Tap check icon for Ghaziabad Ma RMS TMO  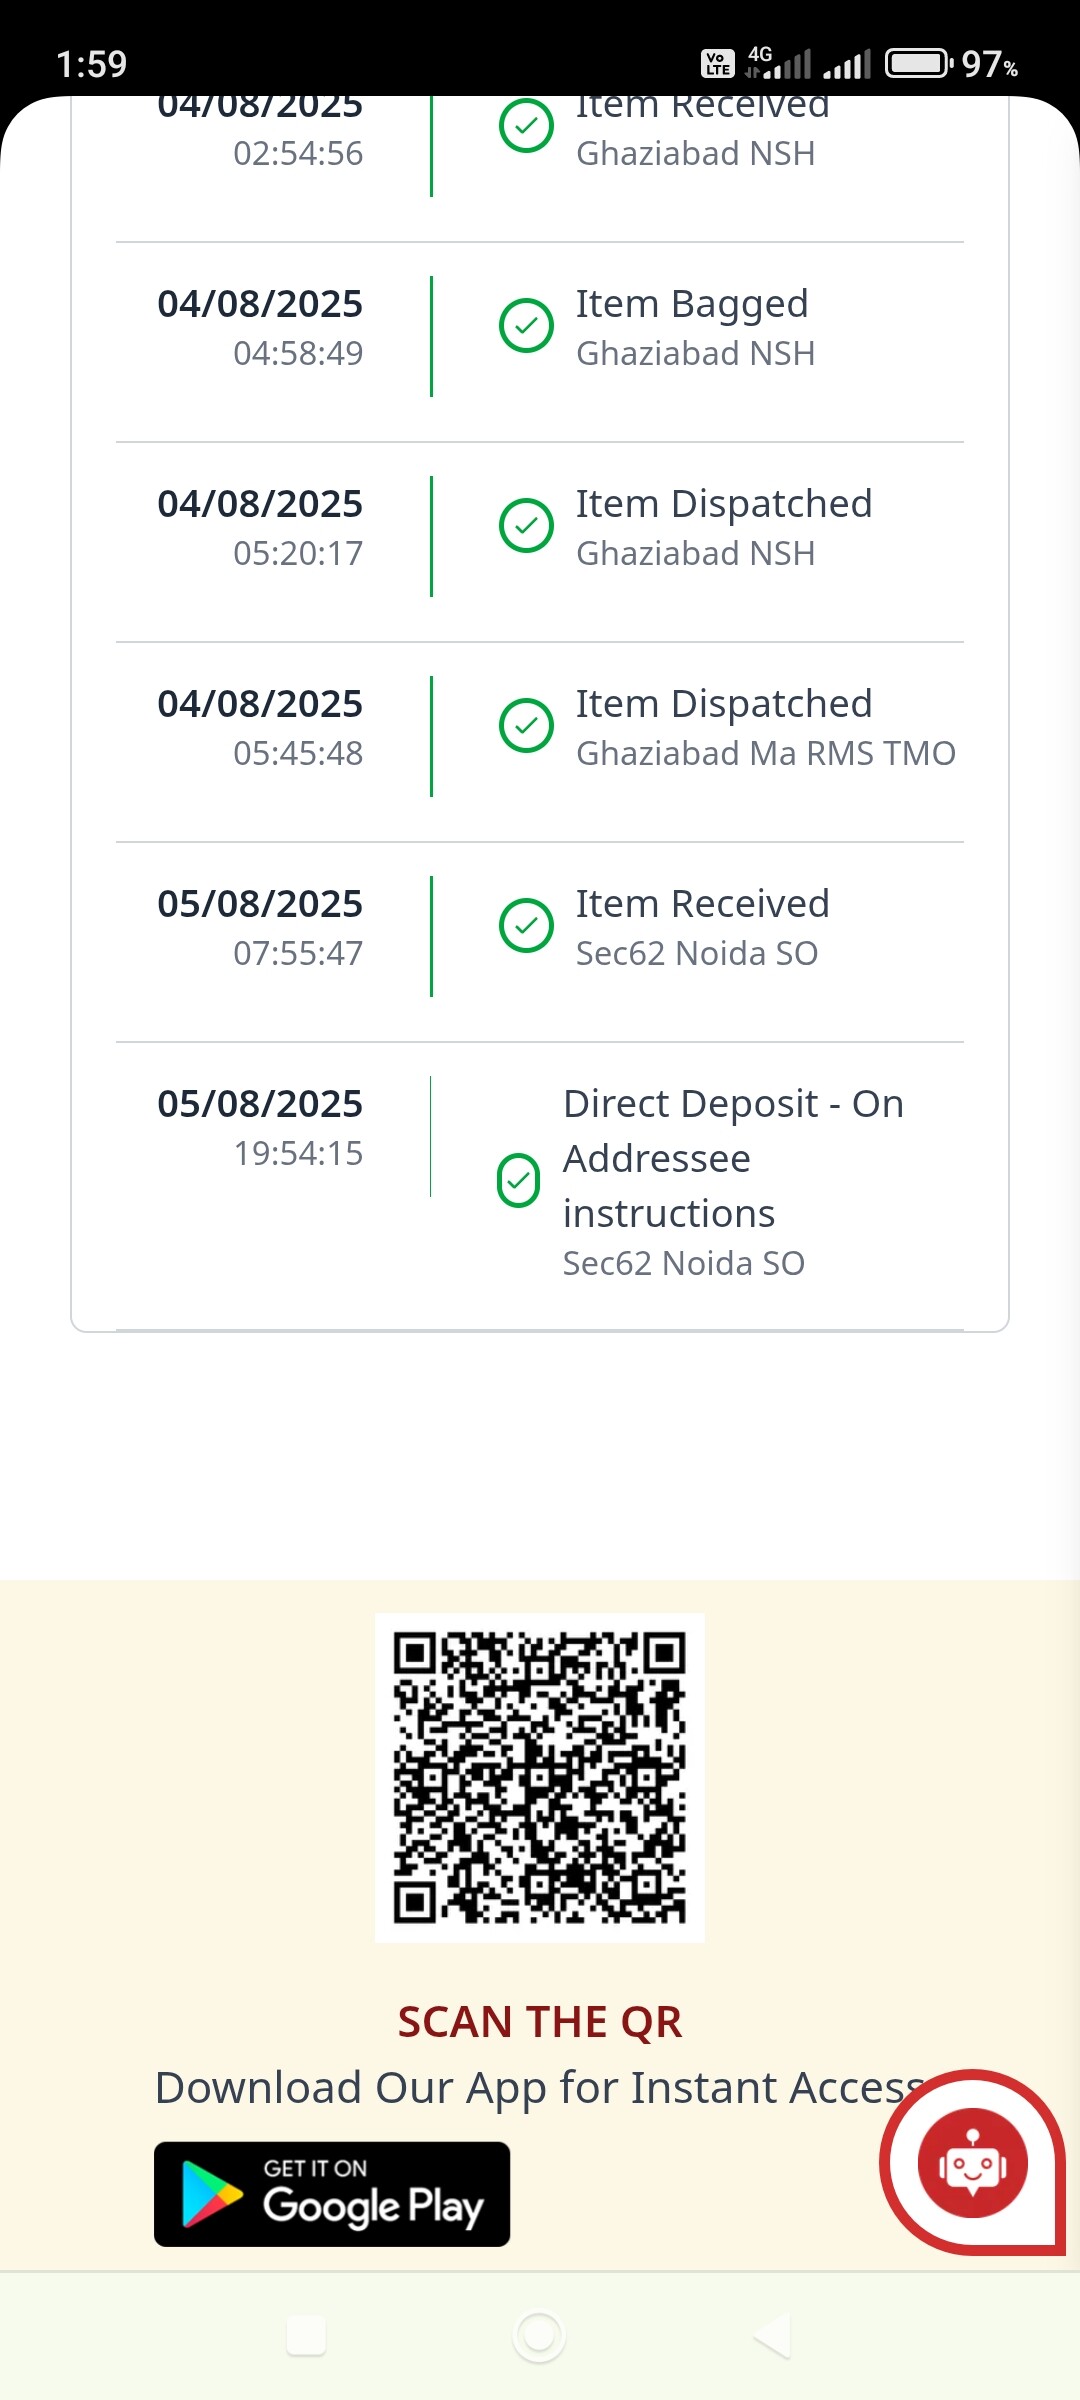click(526, 726)
